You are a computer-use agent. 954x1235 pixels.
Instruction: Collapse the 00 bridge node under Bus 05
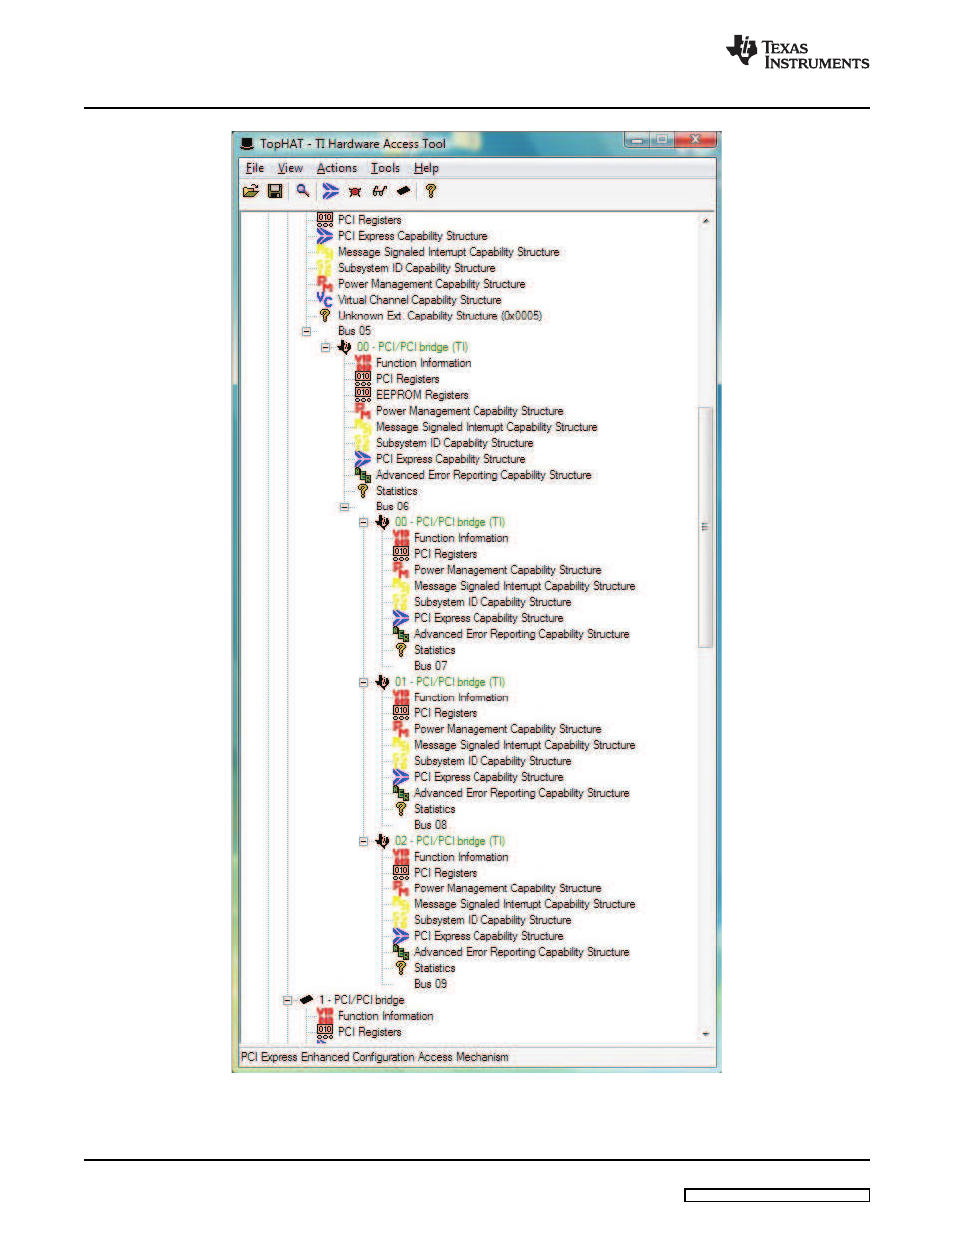pyautogui.click(x=326, y=347)
